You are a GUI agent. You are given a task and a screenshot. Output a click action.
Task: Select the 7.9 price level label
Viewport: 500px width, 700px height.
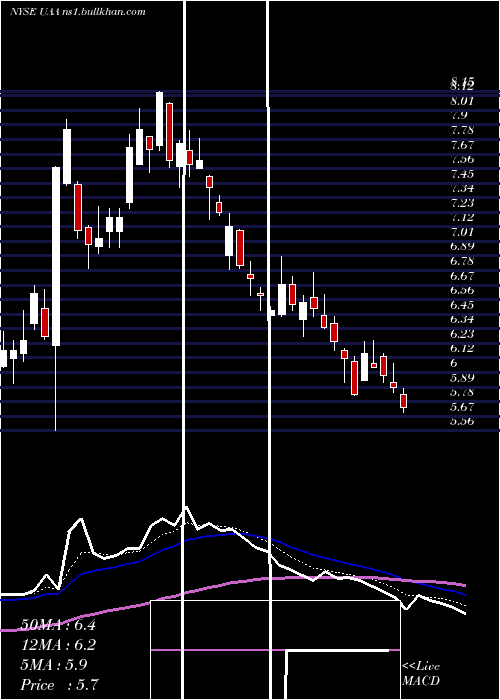(459, 116)
